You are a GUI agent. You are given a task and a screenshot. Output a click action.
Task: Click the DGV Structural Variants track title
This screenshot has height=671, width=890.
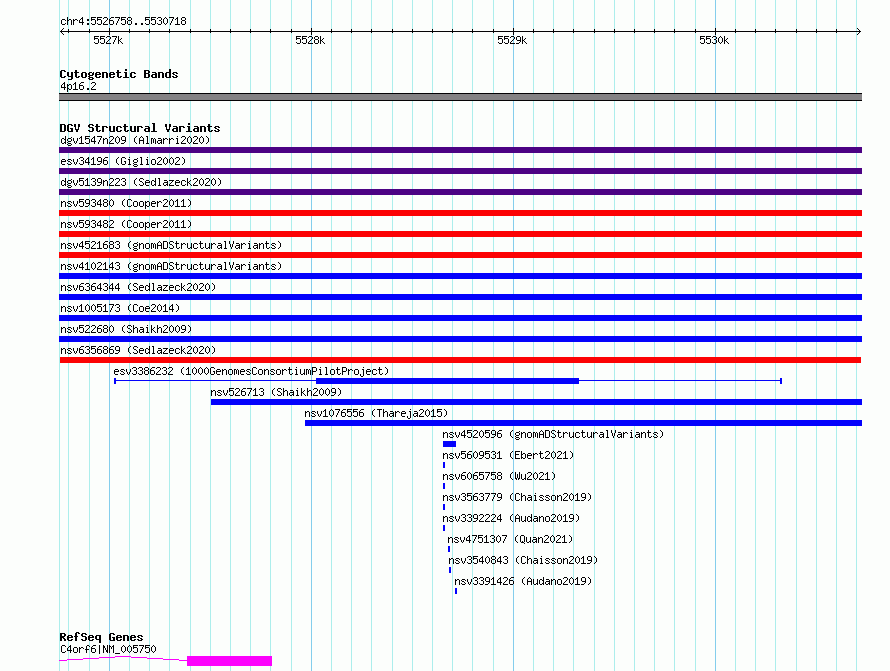click(140, 128)
